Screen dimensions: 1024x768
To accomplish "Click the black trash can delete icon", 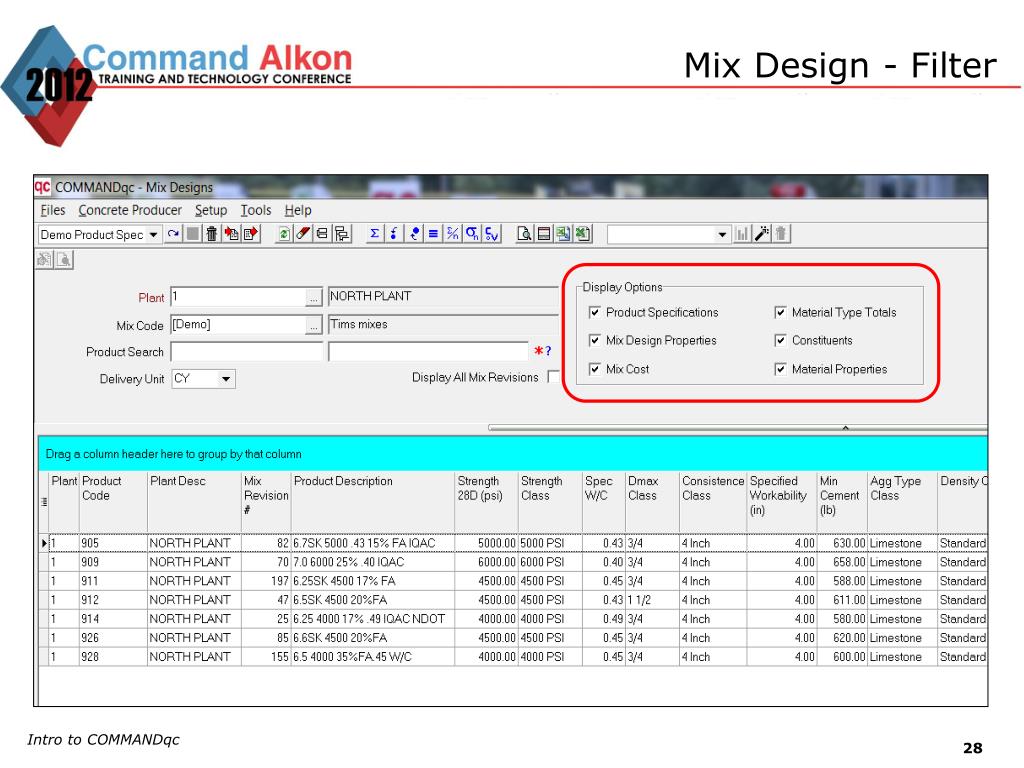I will click(212, 234).
